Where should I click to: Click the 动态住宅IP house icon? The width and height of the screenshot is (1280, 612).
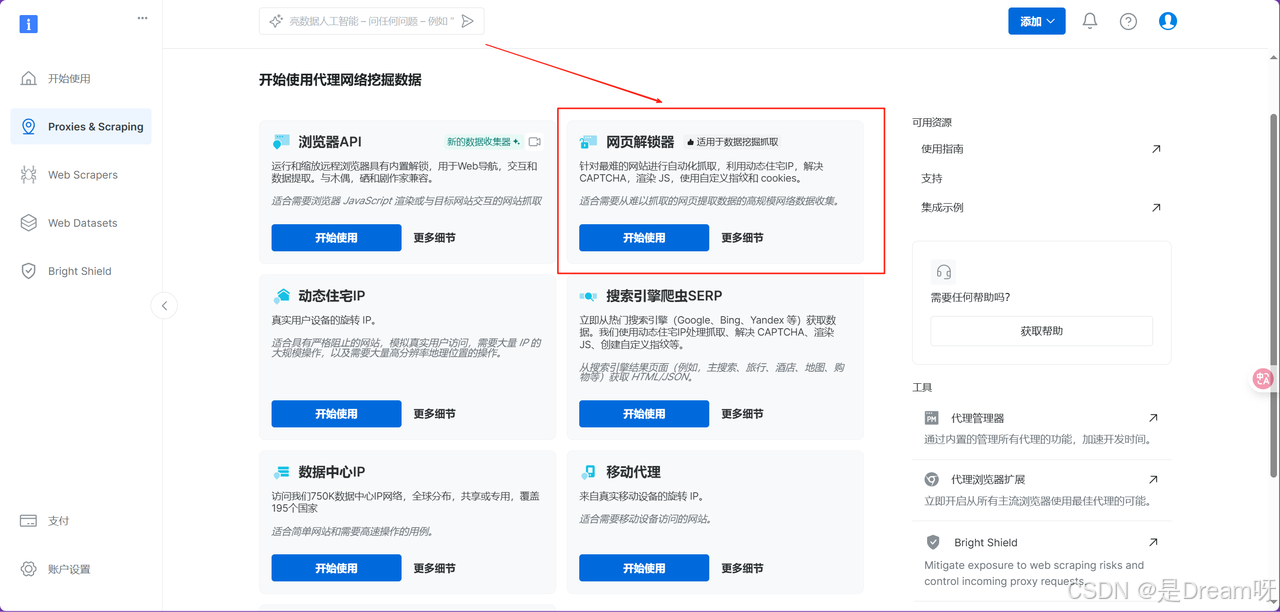point(281,296)
